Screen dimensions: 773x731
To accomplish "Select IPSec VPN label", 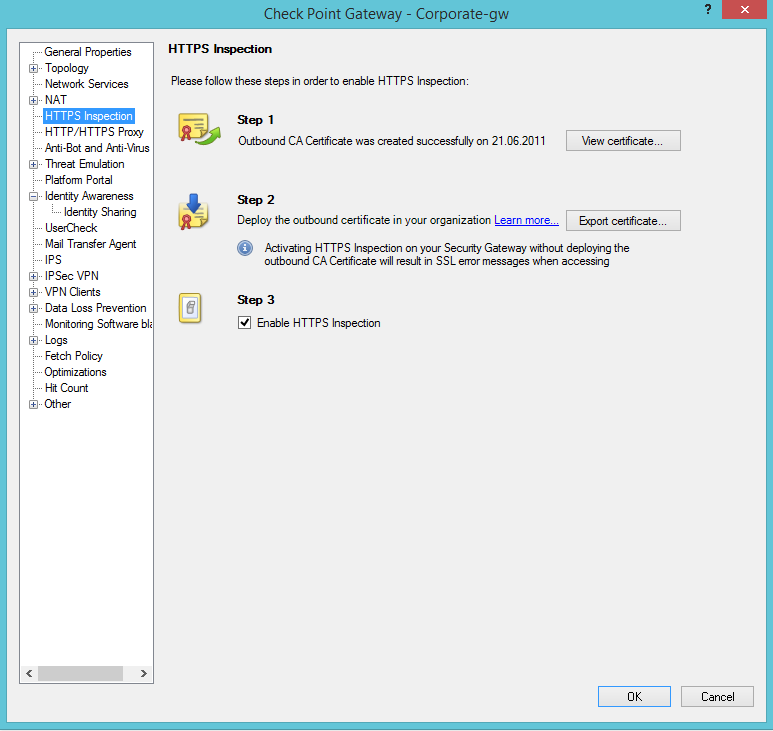I will coord(72,276).
